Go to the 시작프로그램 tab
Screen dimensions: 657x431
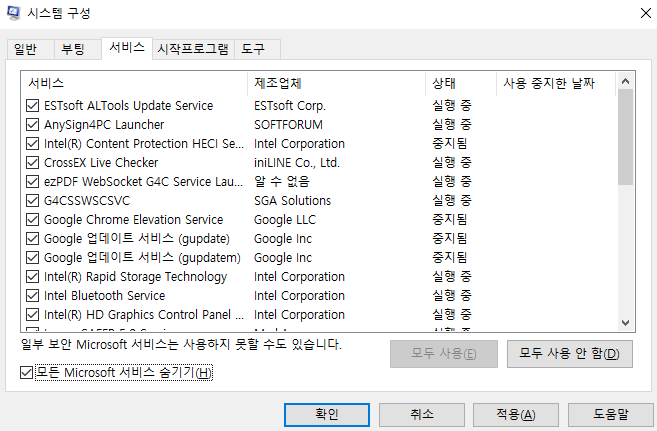tap(193, 49)
